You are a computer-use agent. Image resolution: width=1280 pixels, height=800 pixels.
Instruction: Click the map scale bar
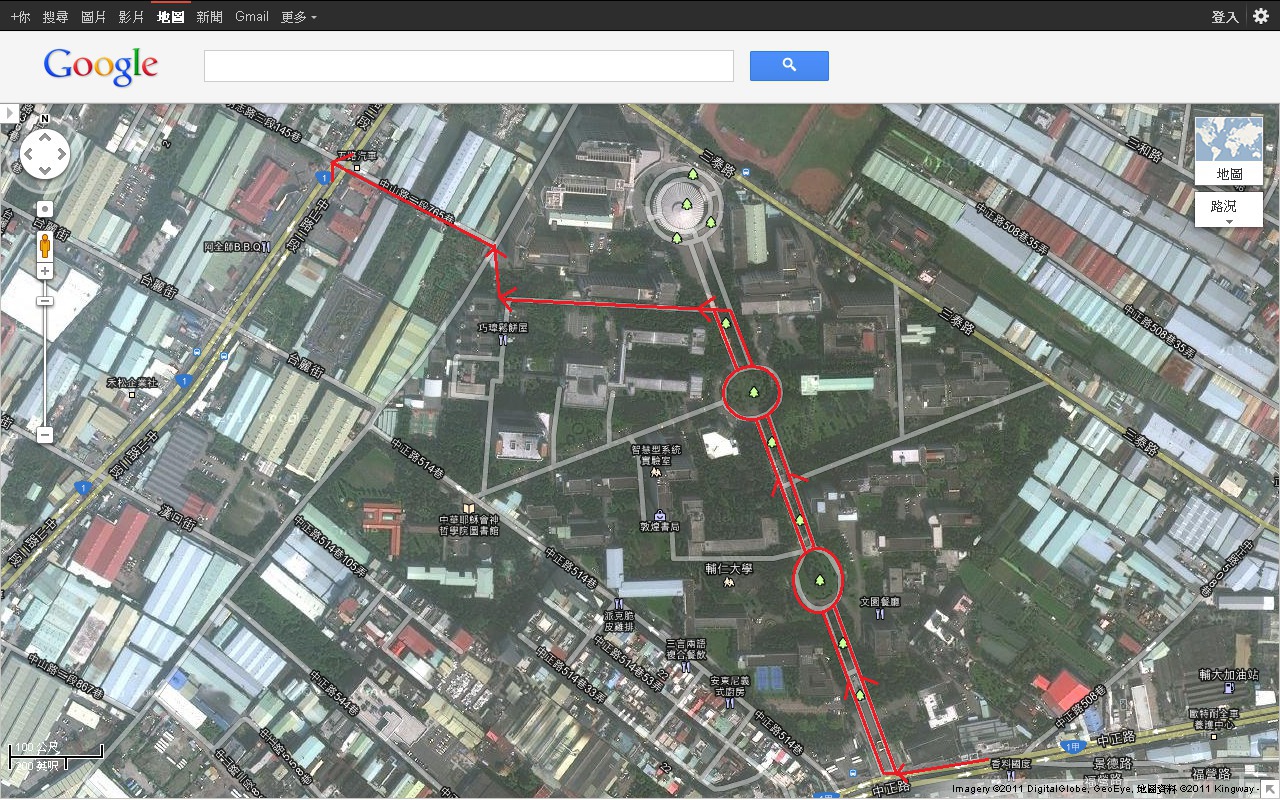click(56, 757)
